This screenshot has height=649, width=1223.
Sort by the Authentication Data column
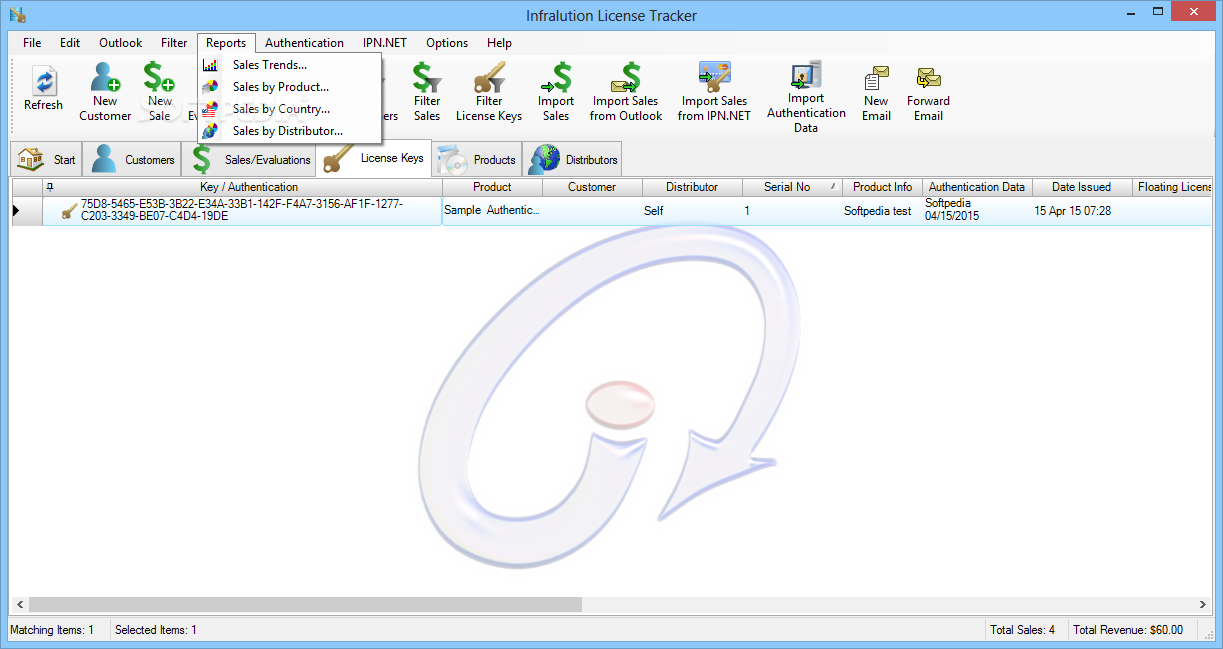[x=977, y=187]
